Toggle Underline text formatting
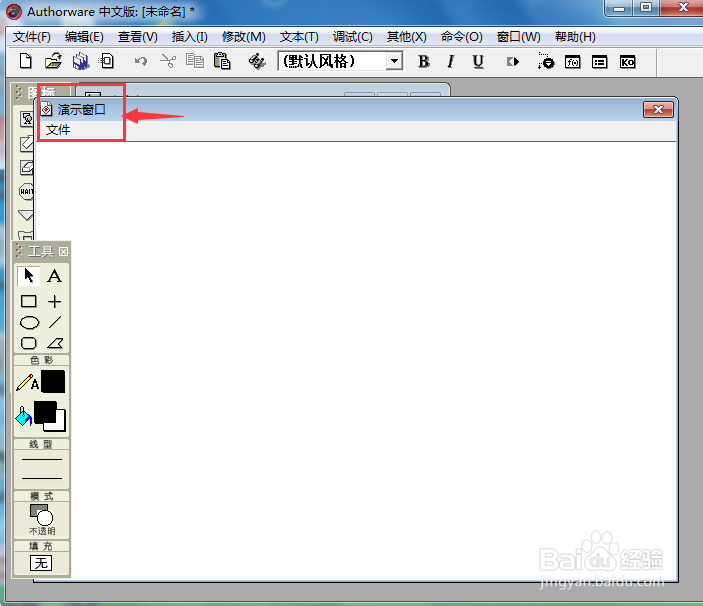 click(478, 61)
